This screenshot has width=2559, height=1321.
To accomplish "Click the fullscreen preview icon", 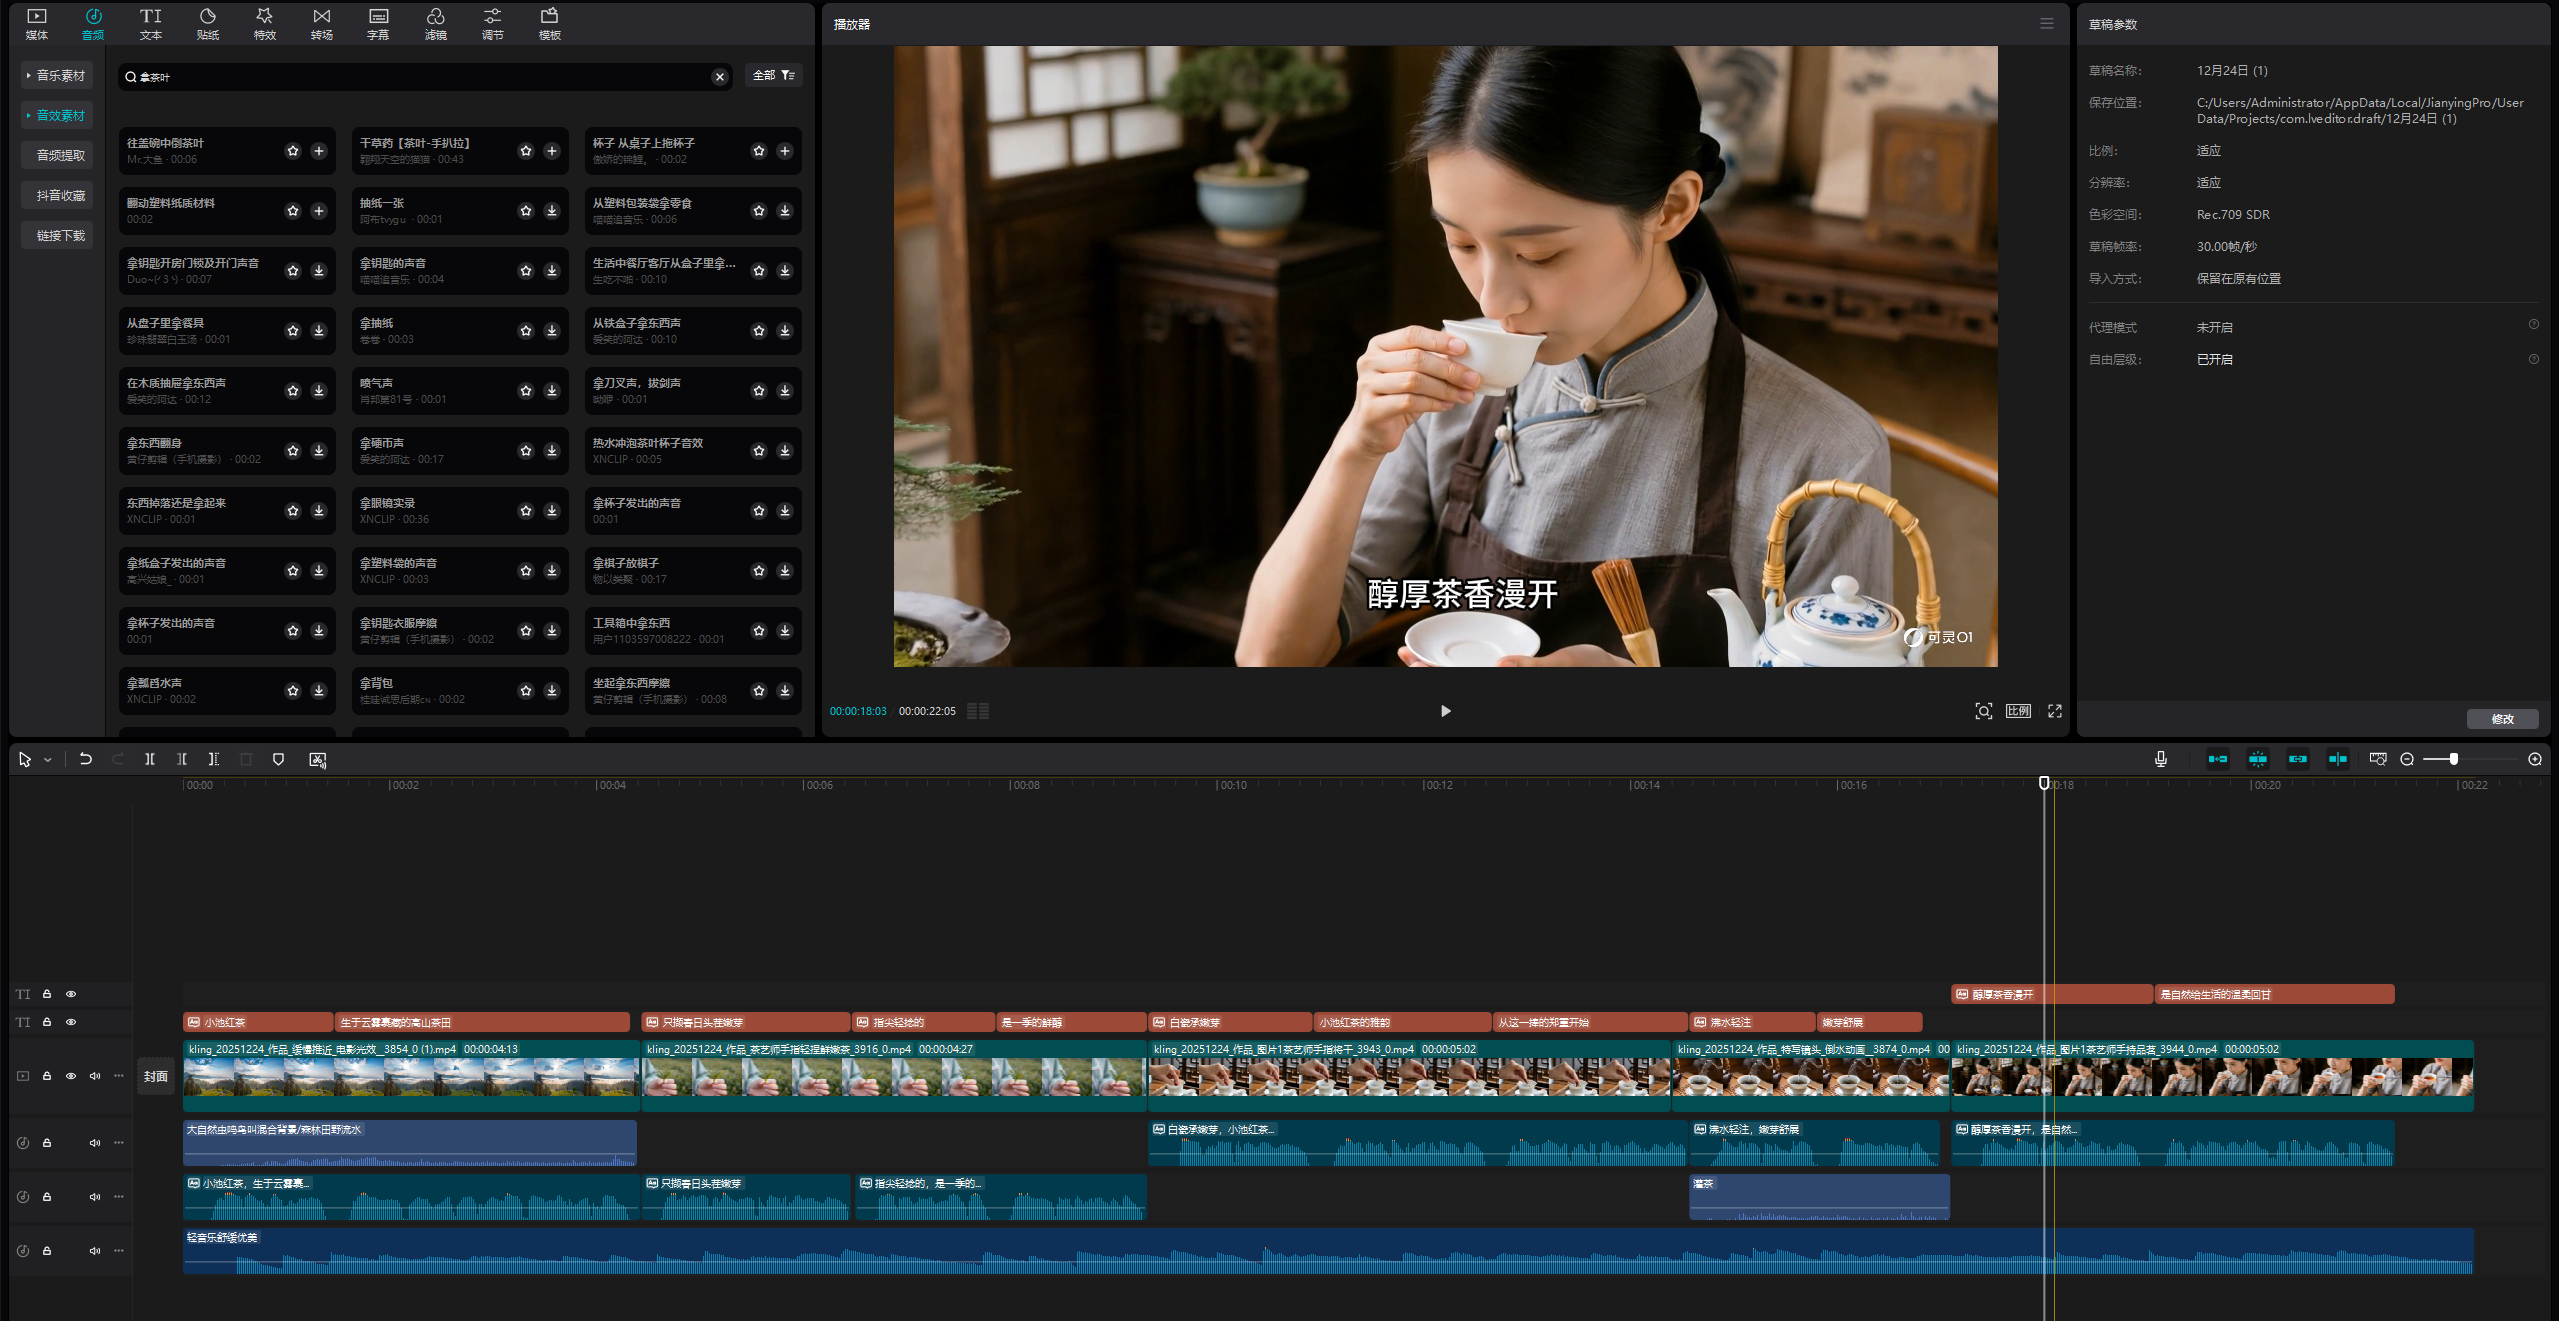I will (x=2055, y=711).
